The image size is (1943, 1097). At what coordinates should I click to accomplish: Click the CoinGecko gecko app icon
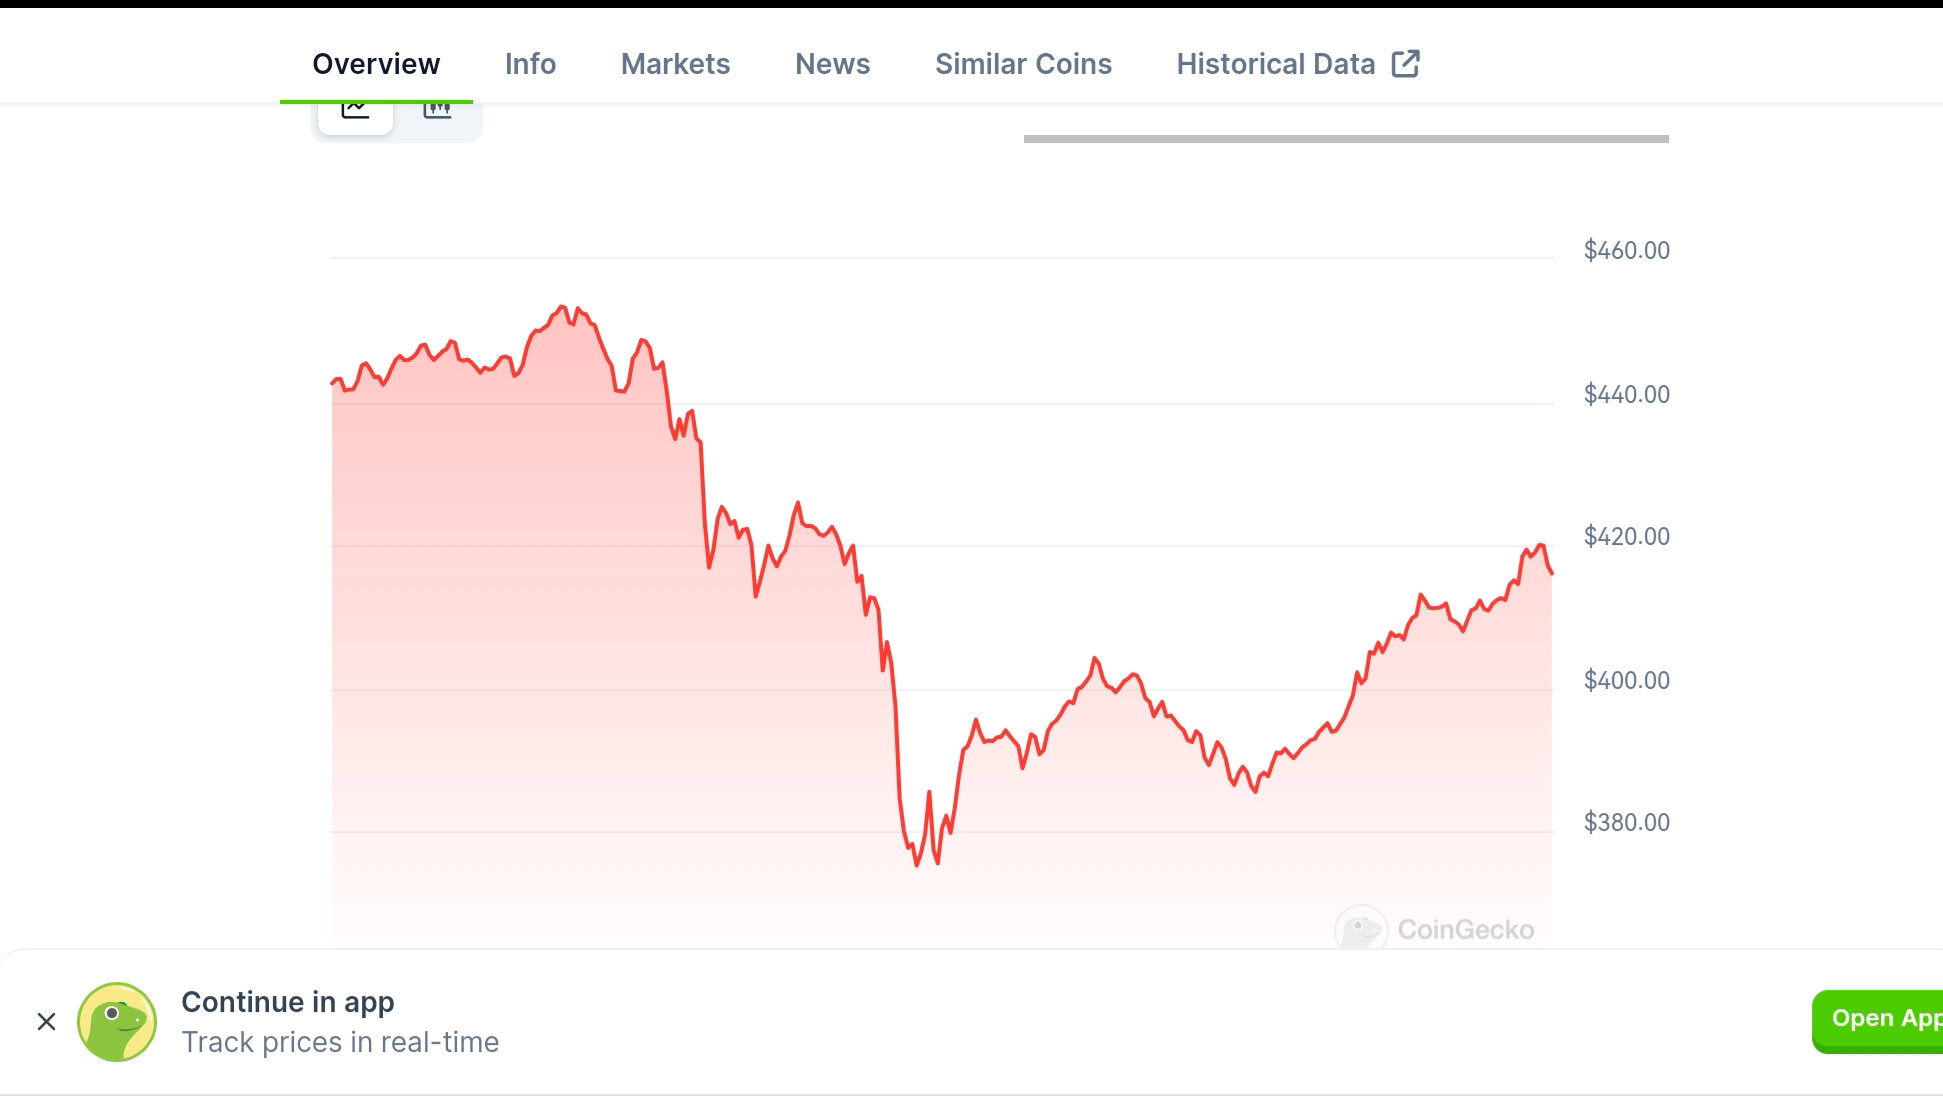tap(117, 1021)
